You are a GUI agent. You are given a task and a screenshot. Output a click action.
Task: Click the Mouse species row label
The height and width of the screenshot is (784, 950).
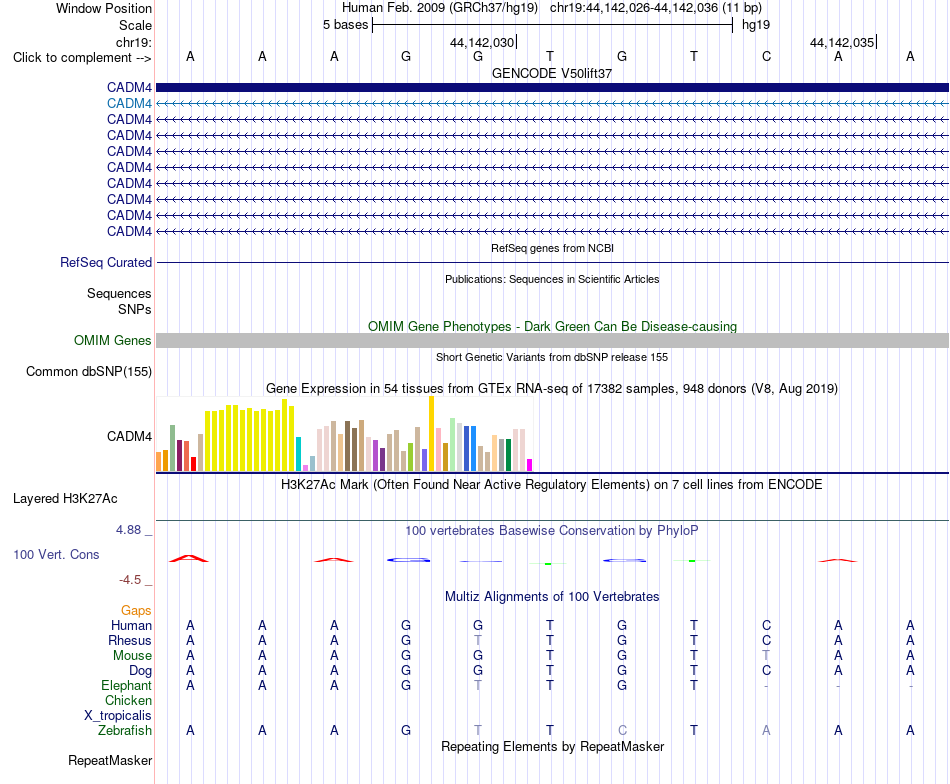132,656
